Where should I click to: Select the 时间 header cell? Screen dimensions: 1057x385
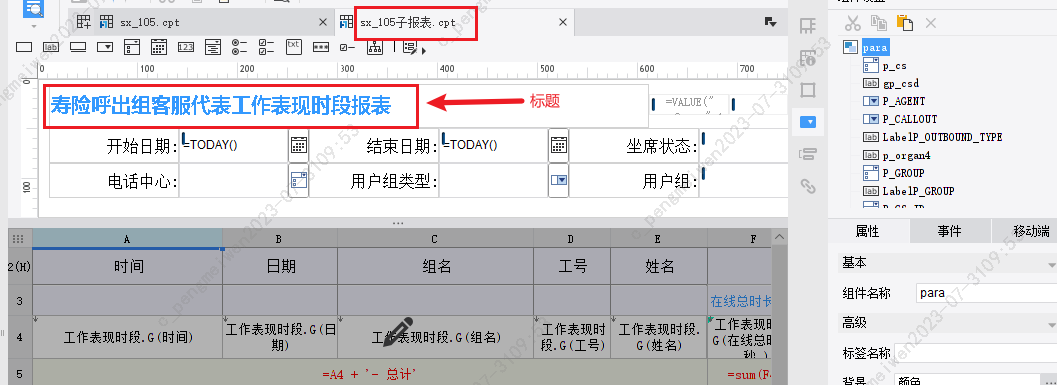[x=128, y=267]
